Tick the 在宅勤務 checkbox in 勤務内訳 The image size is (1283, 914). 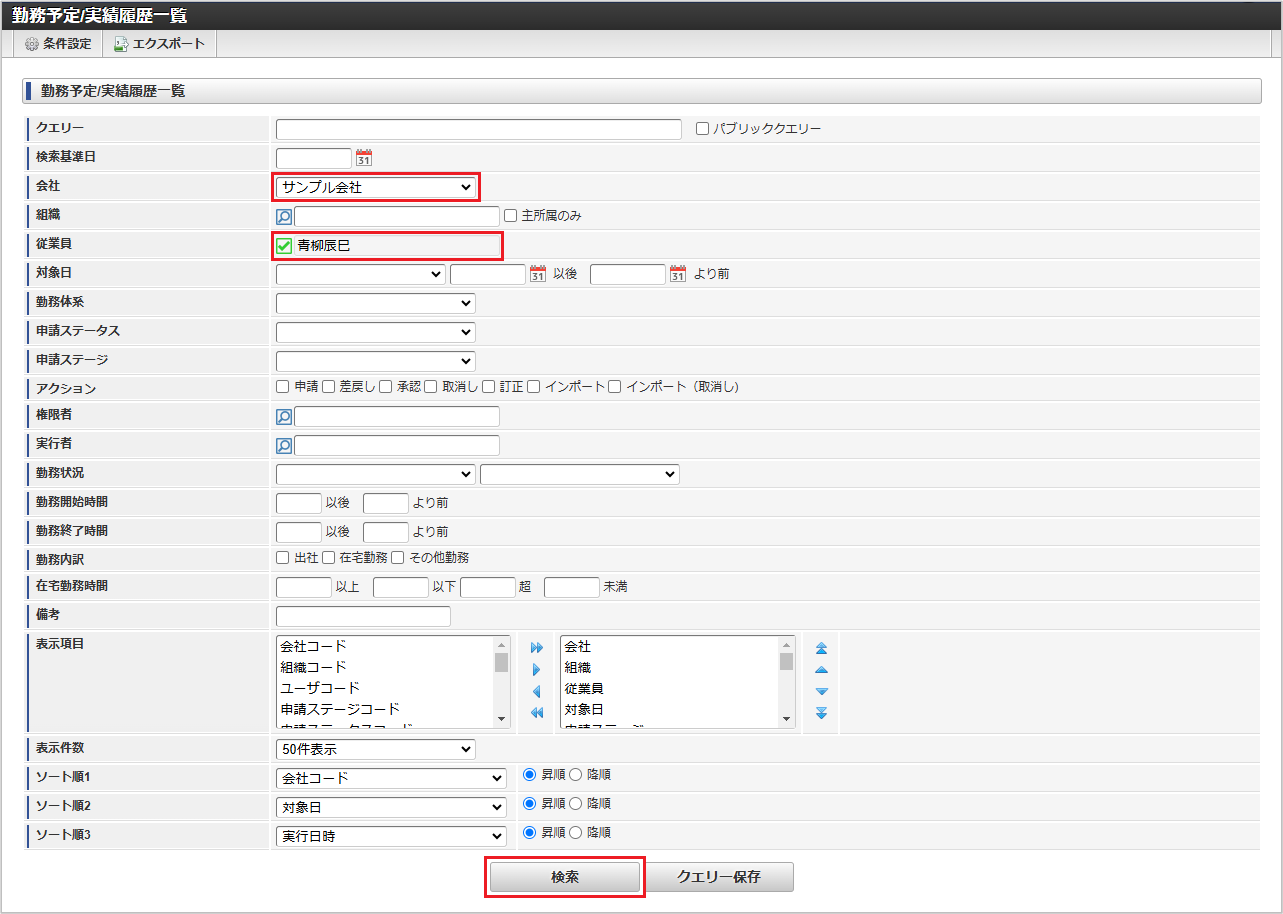(x=328, y=557)
